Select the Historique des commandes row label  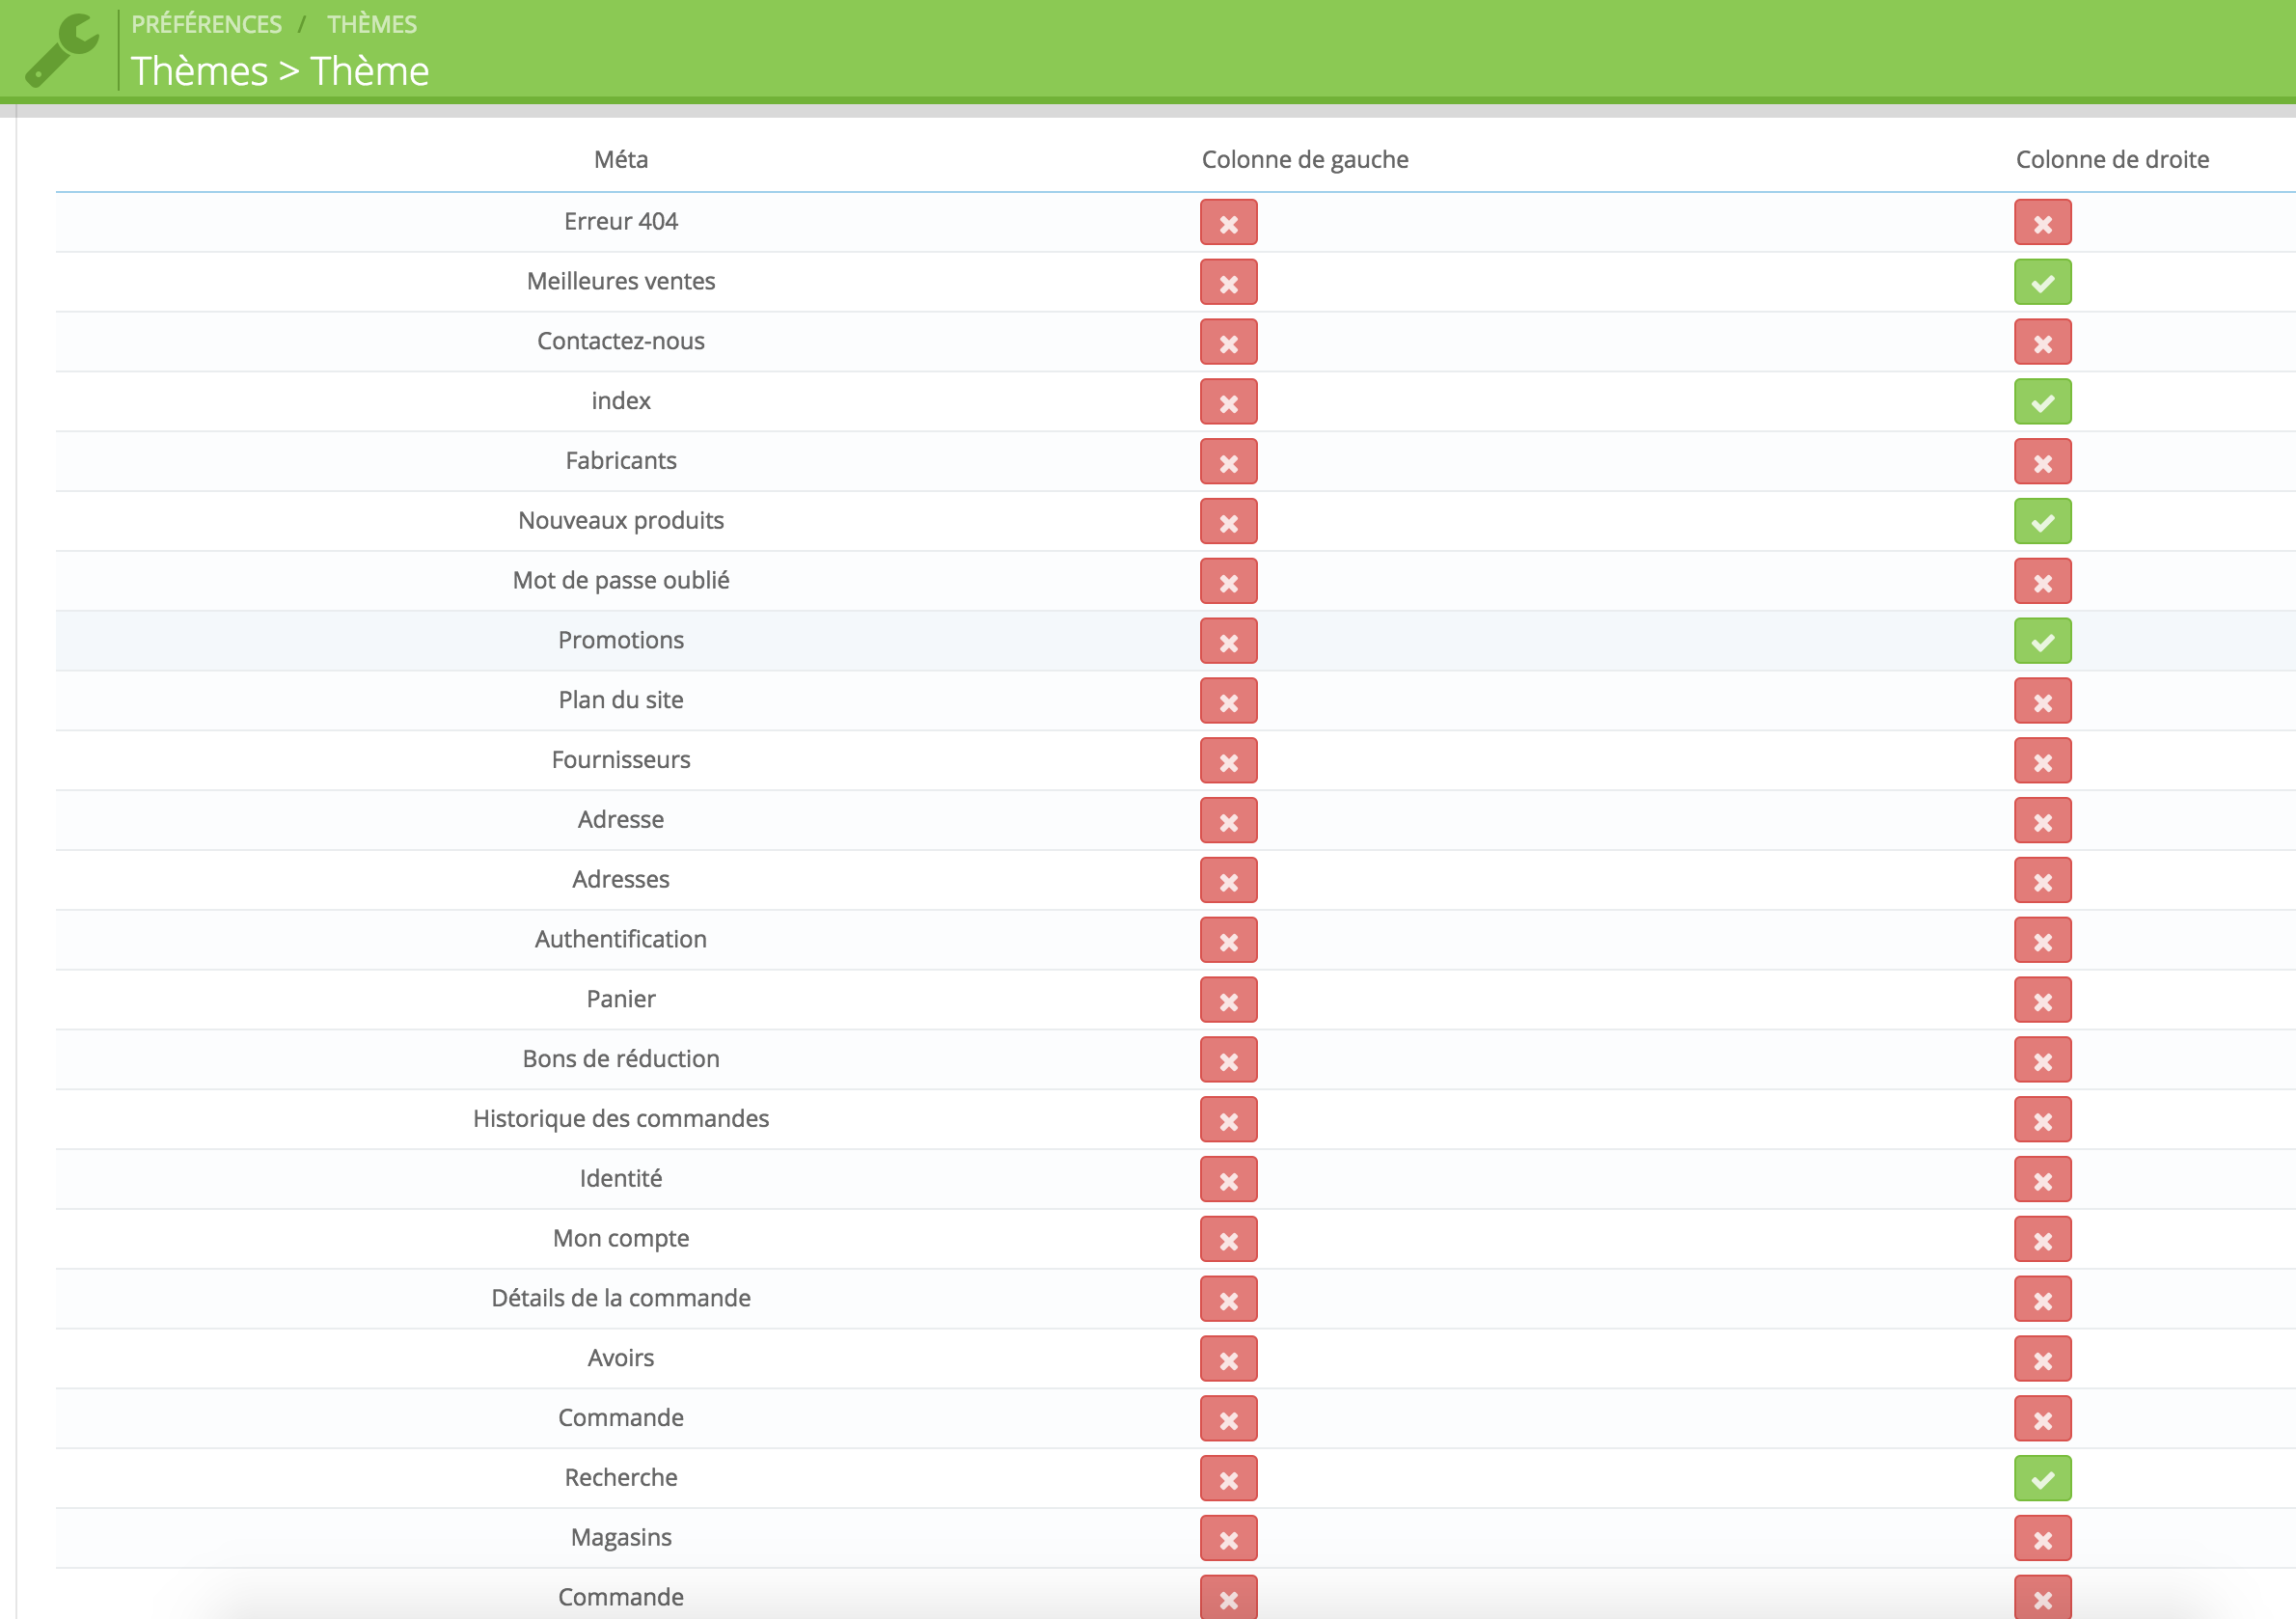click(x=620, y=1118)
